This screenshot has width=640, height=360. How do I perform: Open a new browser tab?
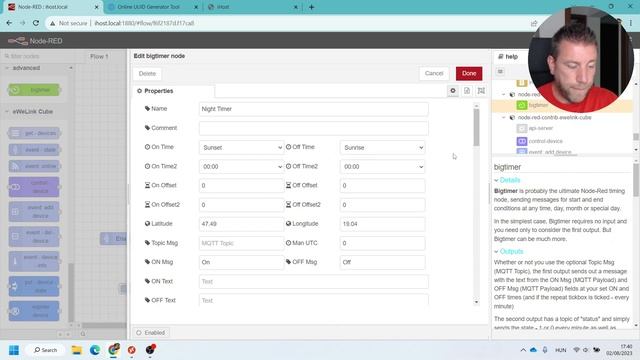pos(311,7)
